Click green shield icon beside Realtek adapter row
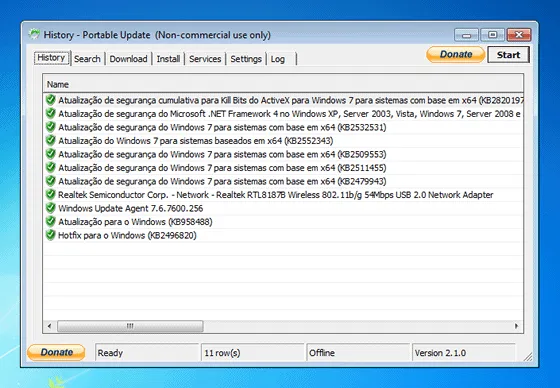 (x=51, y=194)
